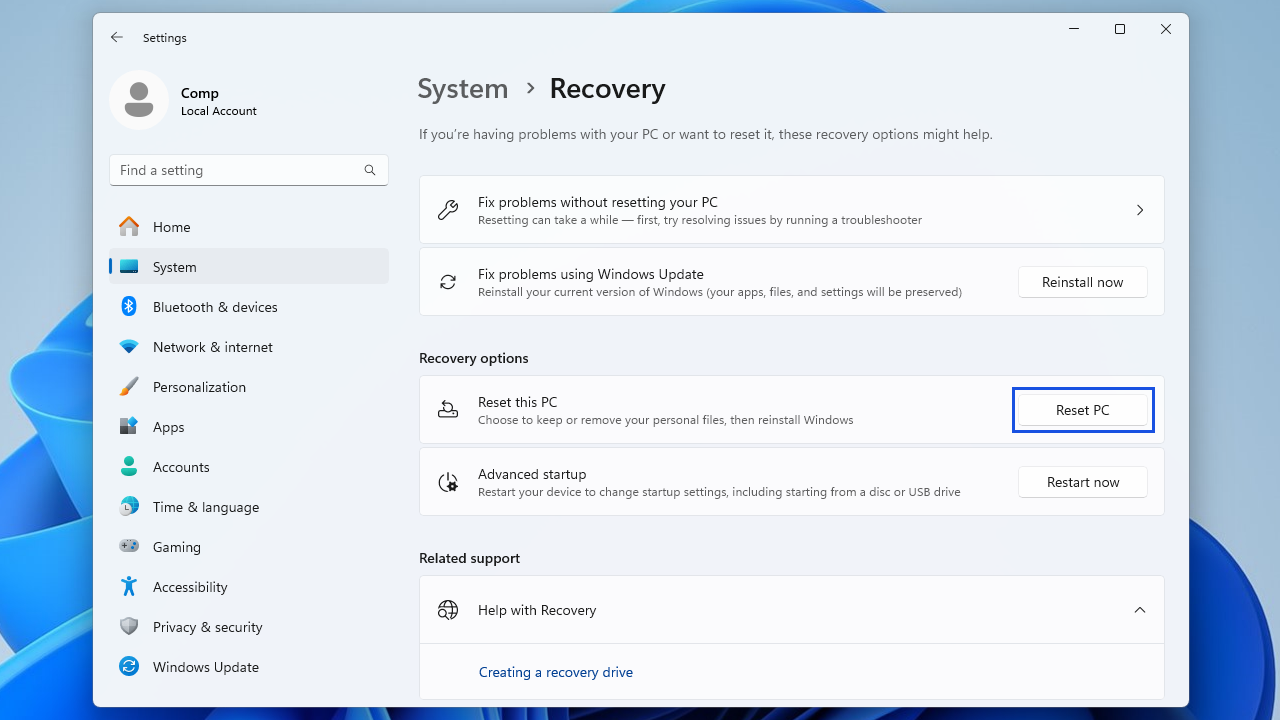Screen dimensions: 1280x720
Task: Click the Recovery options heading
Action: click(474, 358)
